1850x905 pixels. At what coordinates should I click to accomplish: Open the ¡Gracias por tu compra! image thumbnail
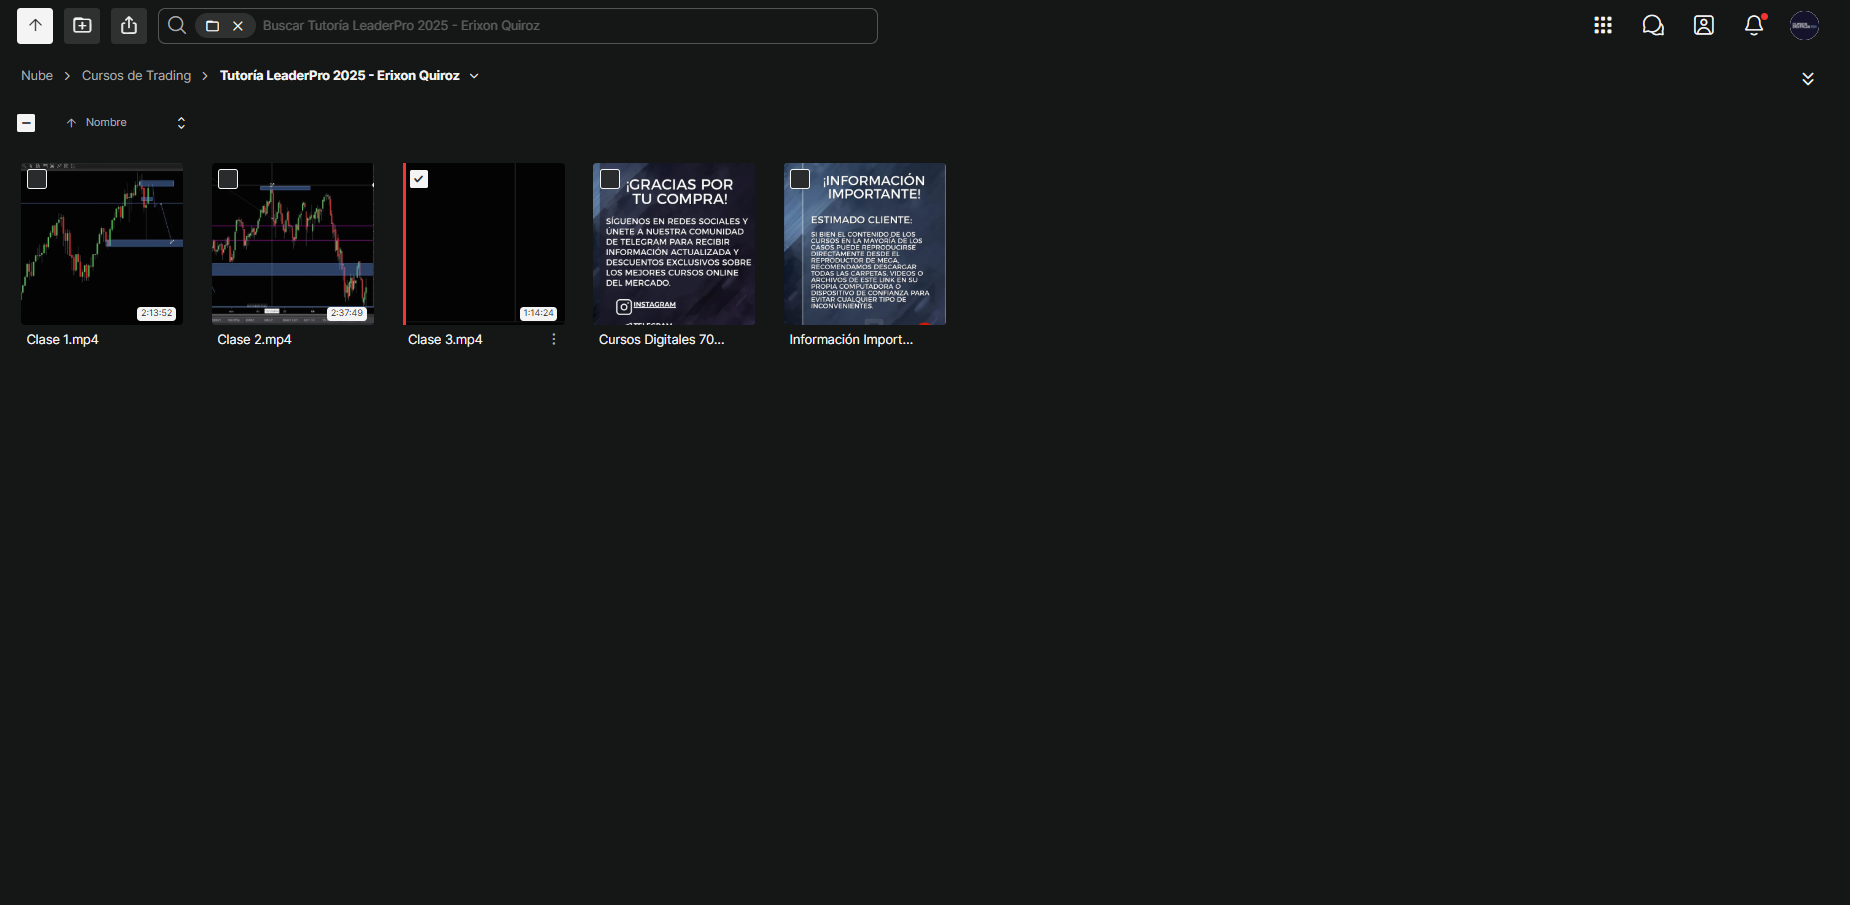[674, 244]
